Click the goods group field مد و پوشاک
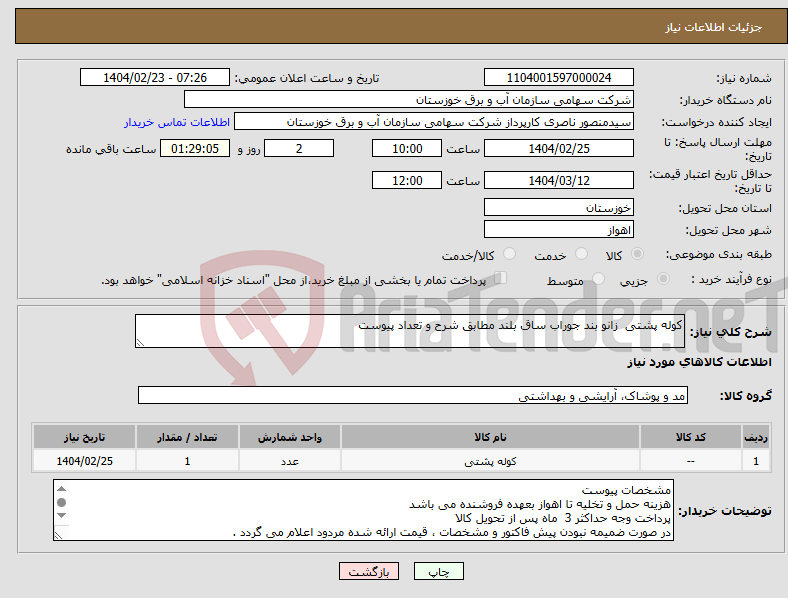The height and width of the screenshot is (598, 788). coord(413,395)
